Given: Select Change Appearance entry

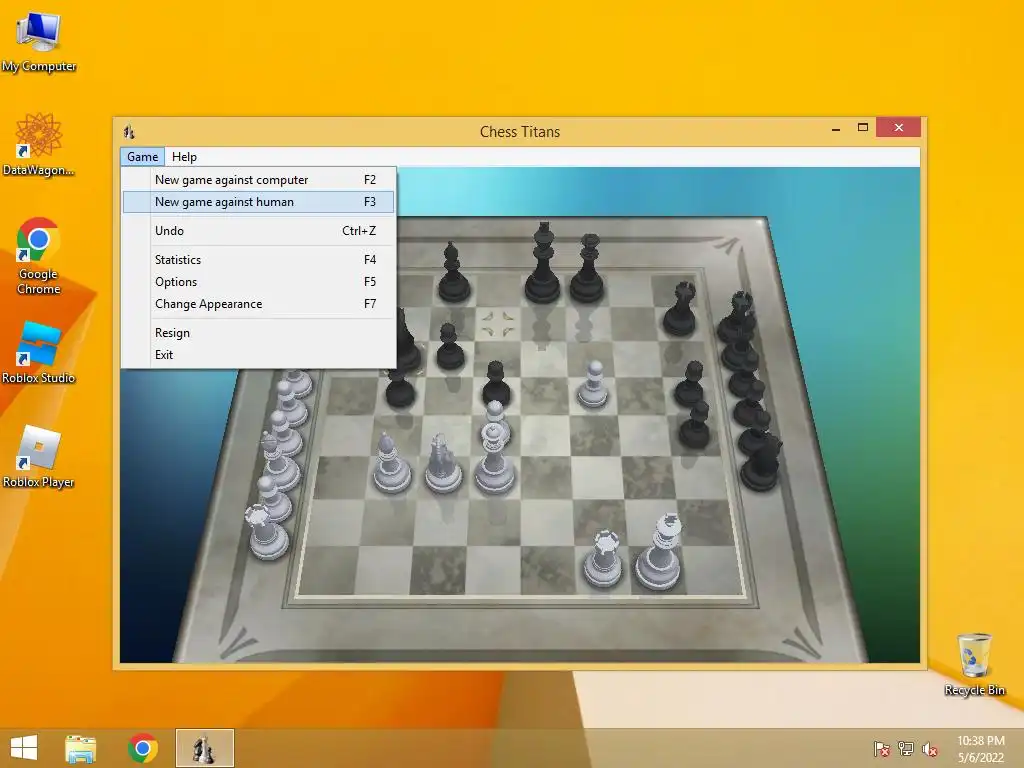Looking at the screenshot, I should click(x=259, y=304).
